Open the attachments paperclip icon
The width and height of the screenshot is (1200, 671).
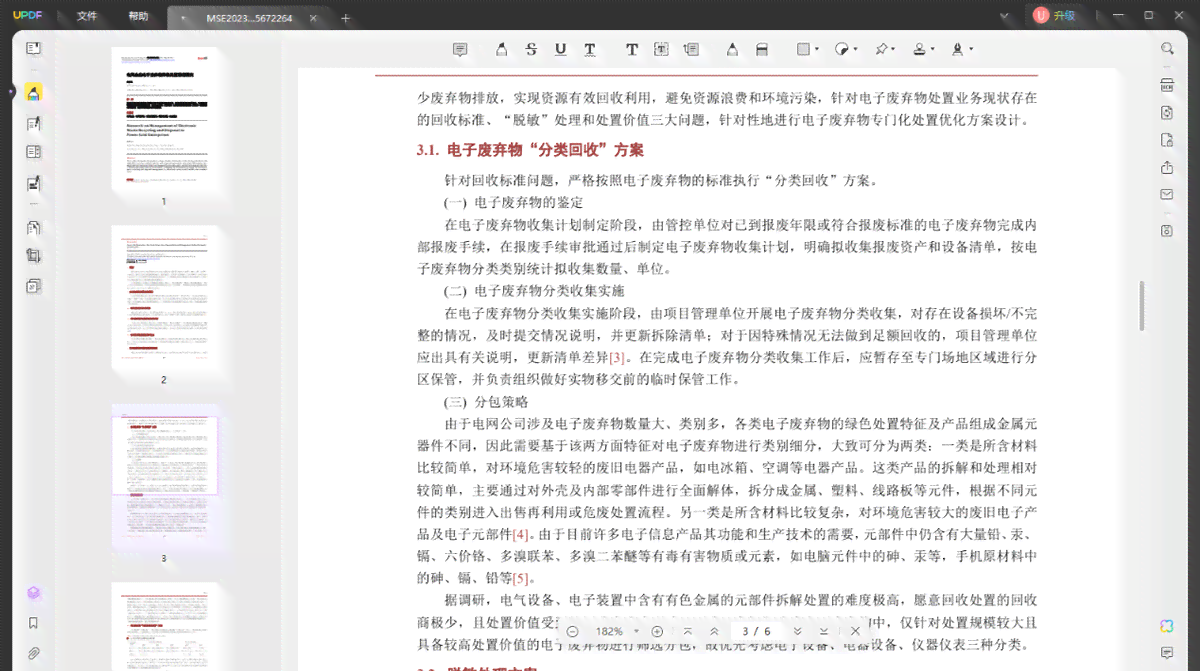point(33,654)
